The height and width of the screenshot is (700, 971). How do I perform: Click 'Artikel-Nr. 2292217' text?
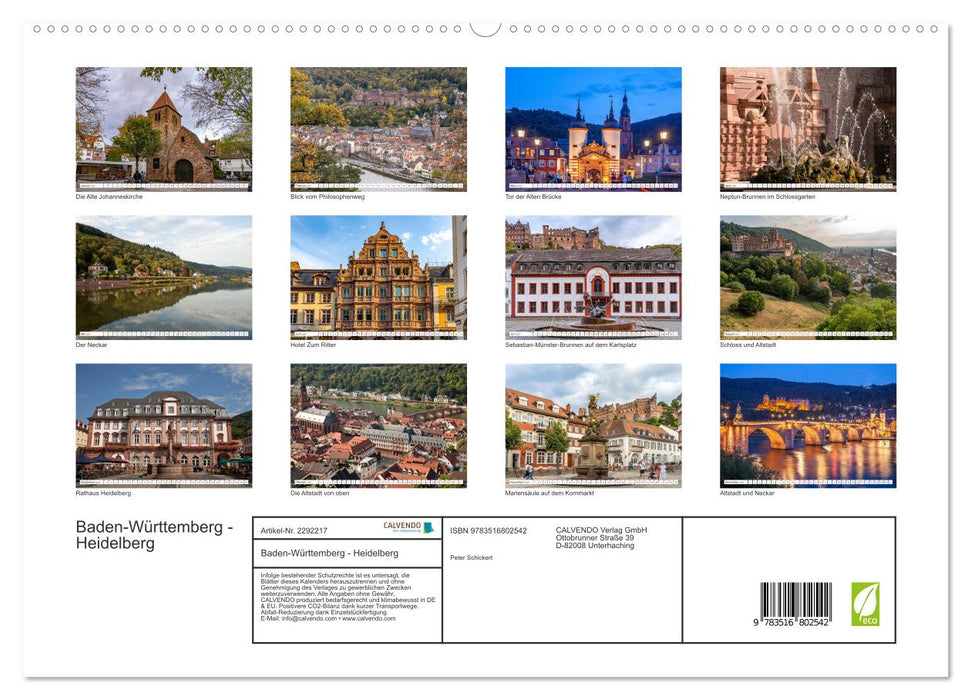tap(294, 531)
